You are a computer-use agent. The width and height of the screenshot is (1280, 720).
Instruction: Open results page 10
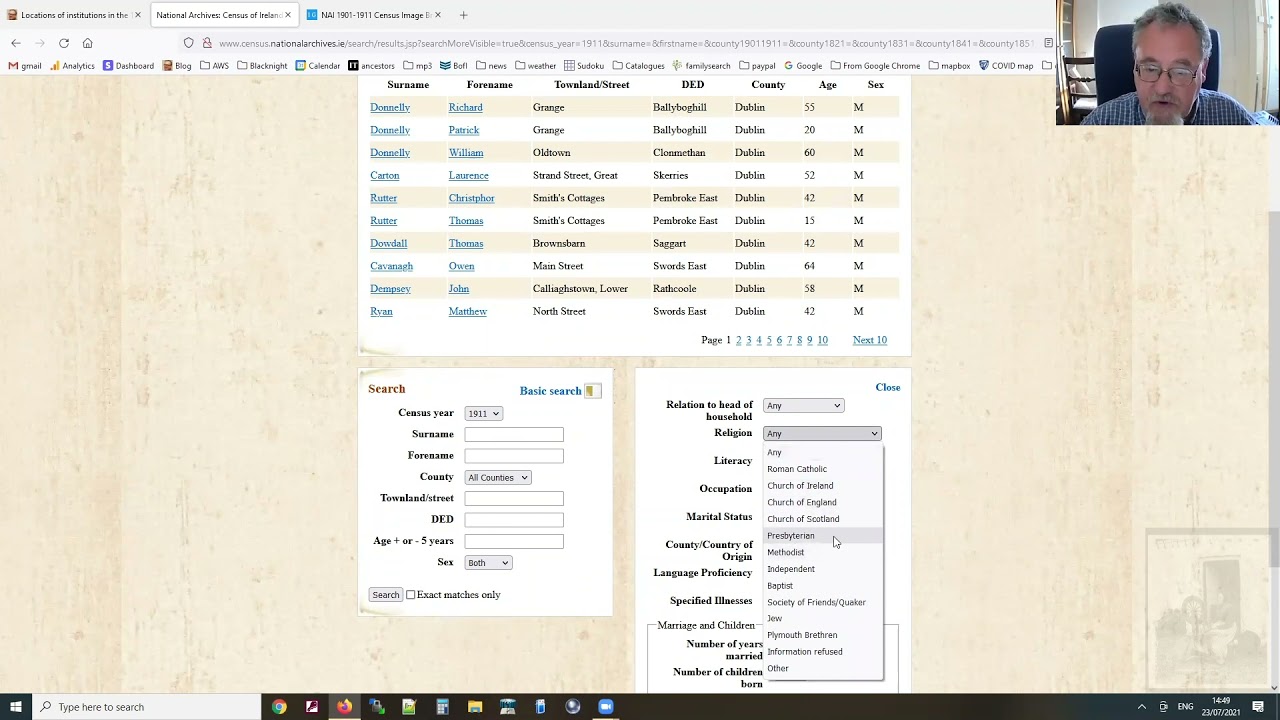click(822, 340)
